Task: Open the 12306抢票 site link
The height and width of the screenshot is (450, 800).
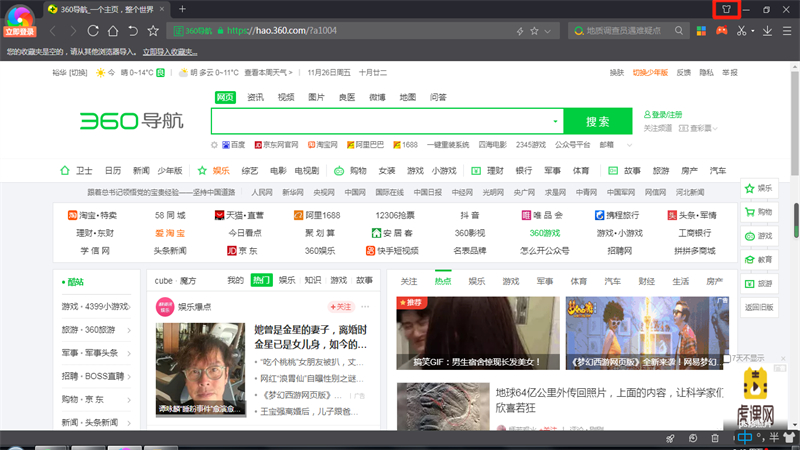Action: 395,215
